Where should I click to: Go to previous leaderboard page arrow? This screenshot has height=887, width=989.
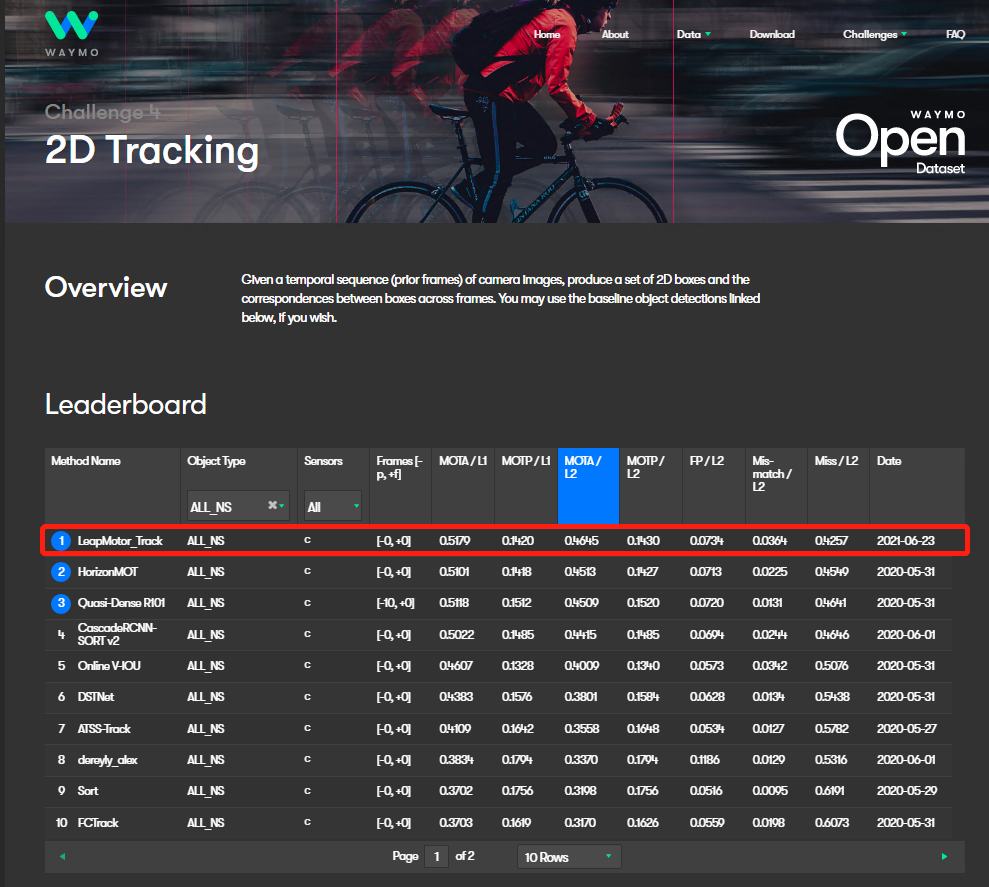point(62,856)
